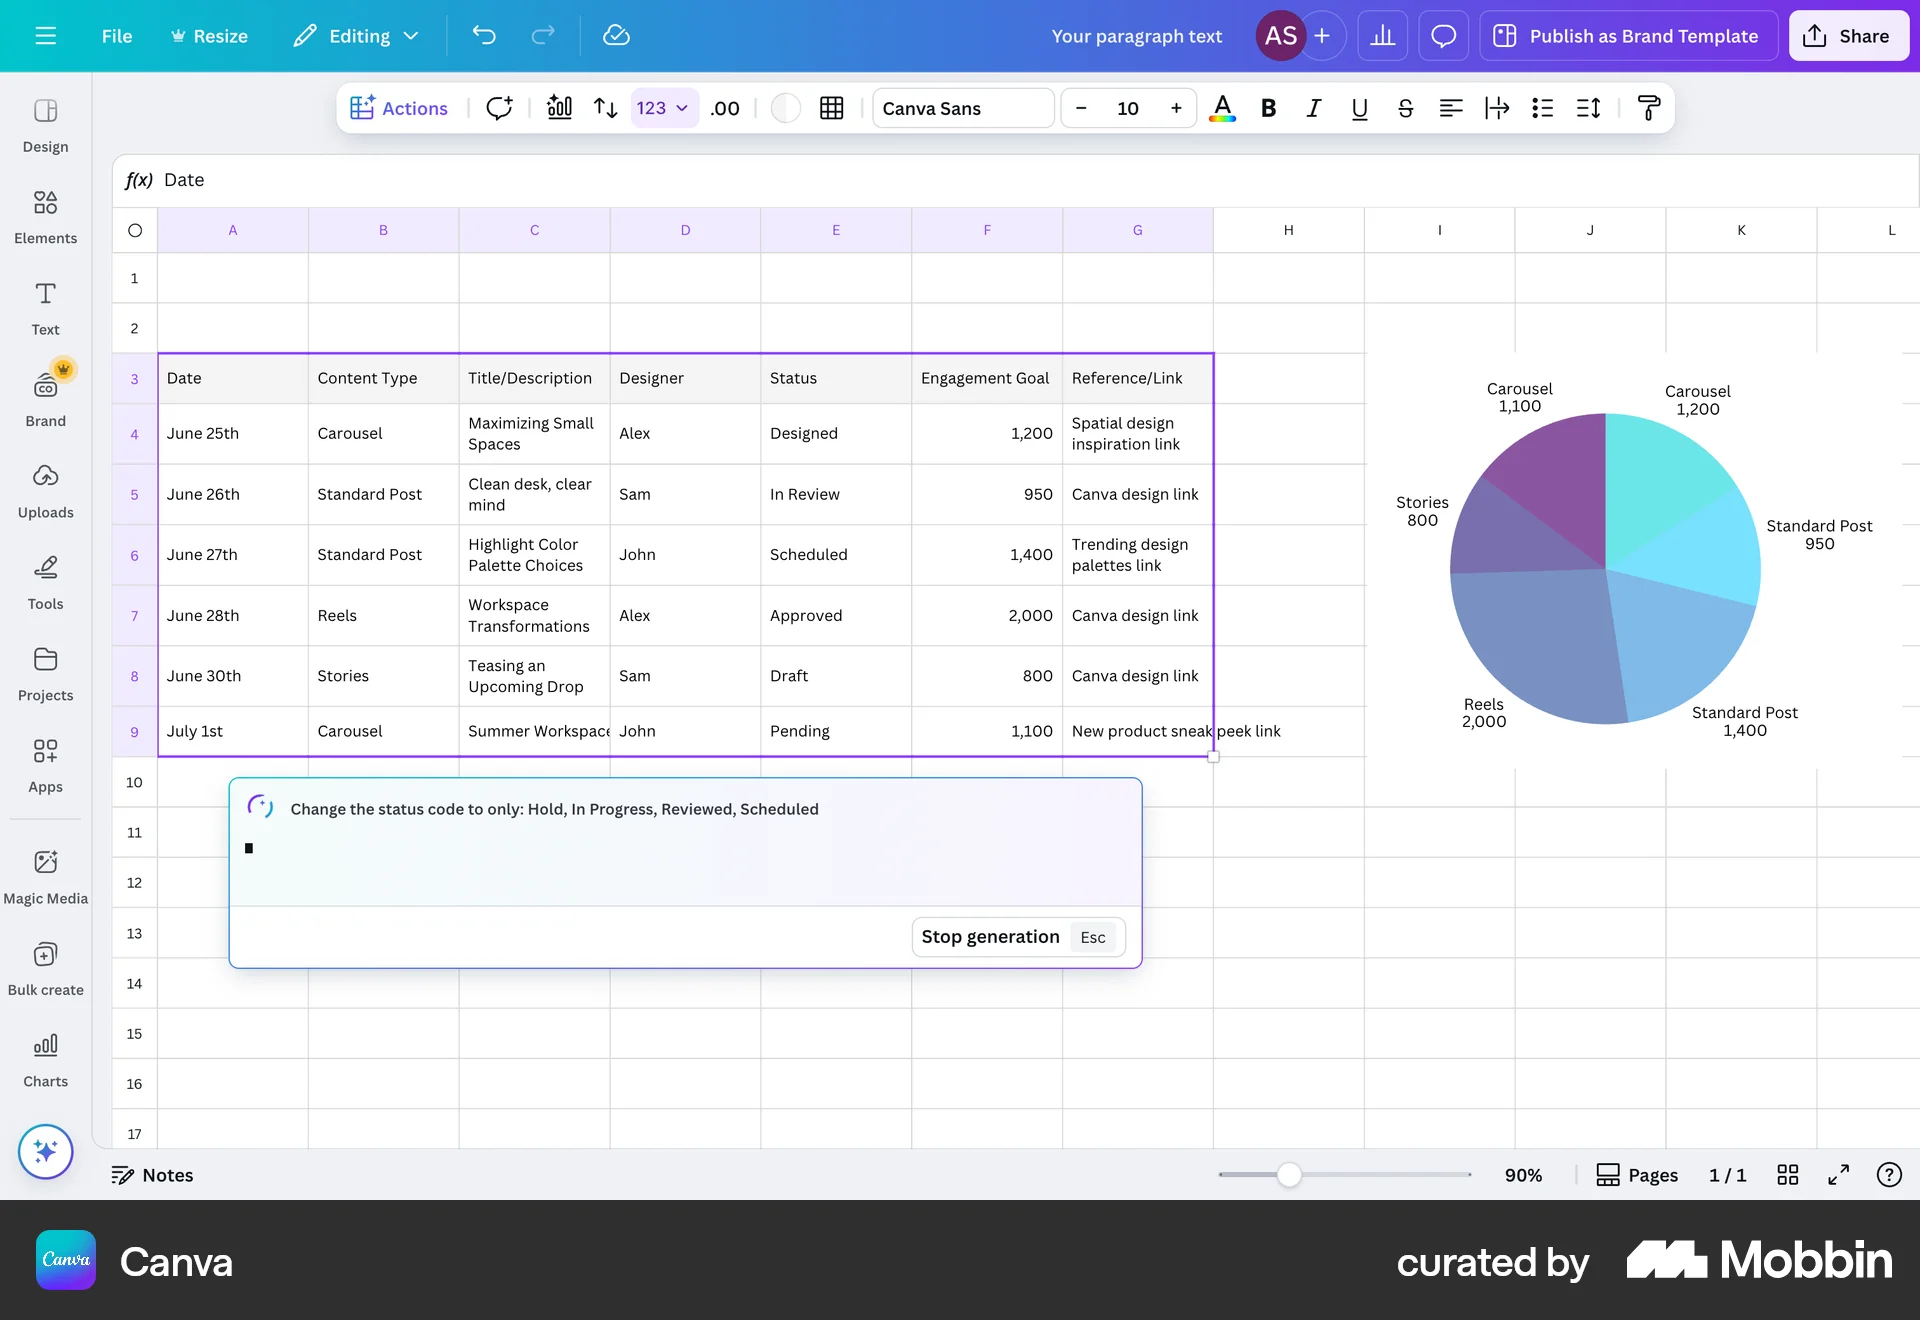Image resolution: width=1920 pixels, height=1320 pixels.
Task: Toggle bold formatting
Action: click(1268, 108)
